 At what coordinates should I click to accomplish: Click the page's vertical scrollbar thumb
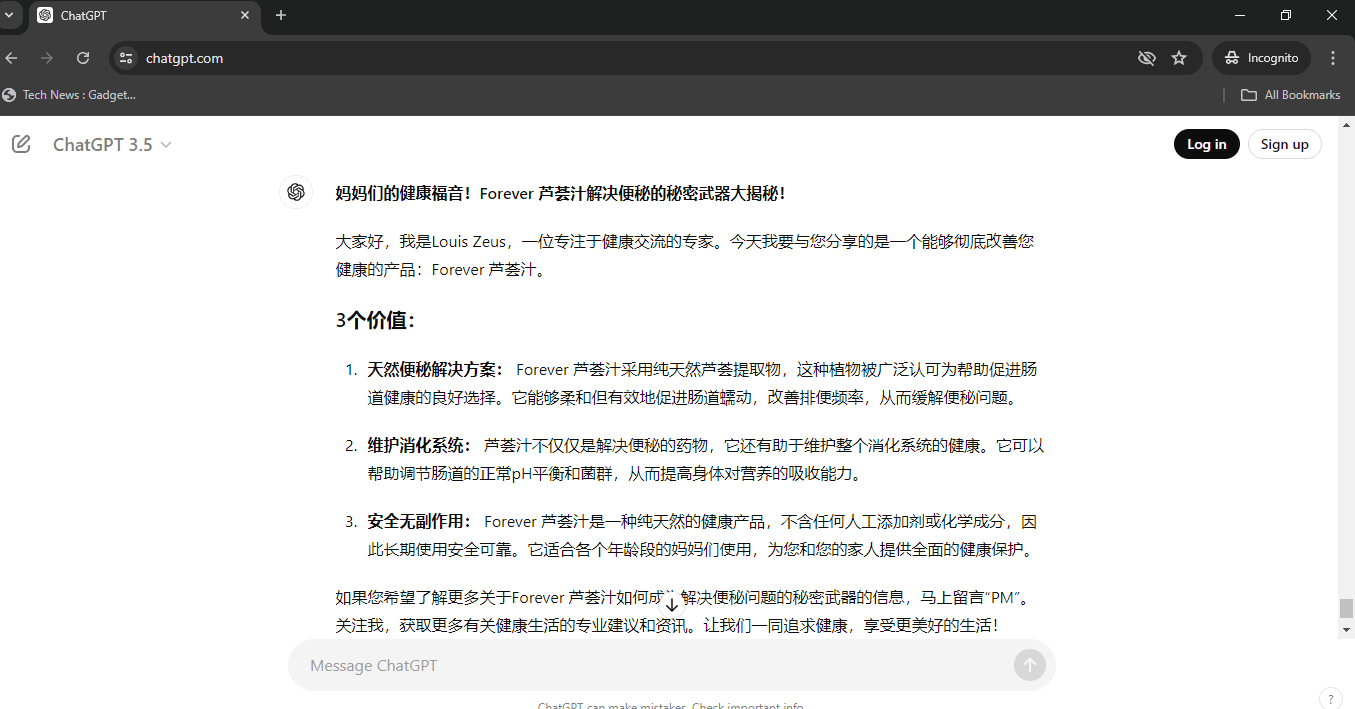pos(1346,608)
